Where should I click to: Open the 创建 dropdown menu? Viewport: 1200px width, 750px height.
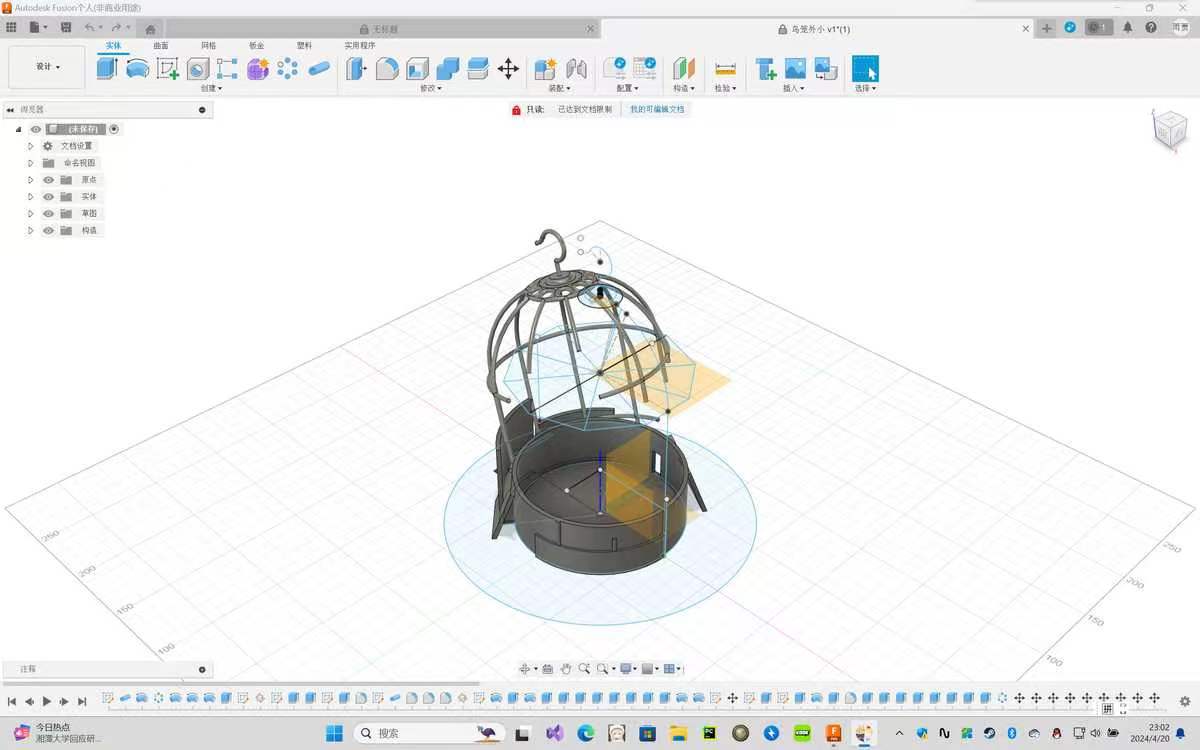click(x=211, y=88)
